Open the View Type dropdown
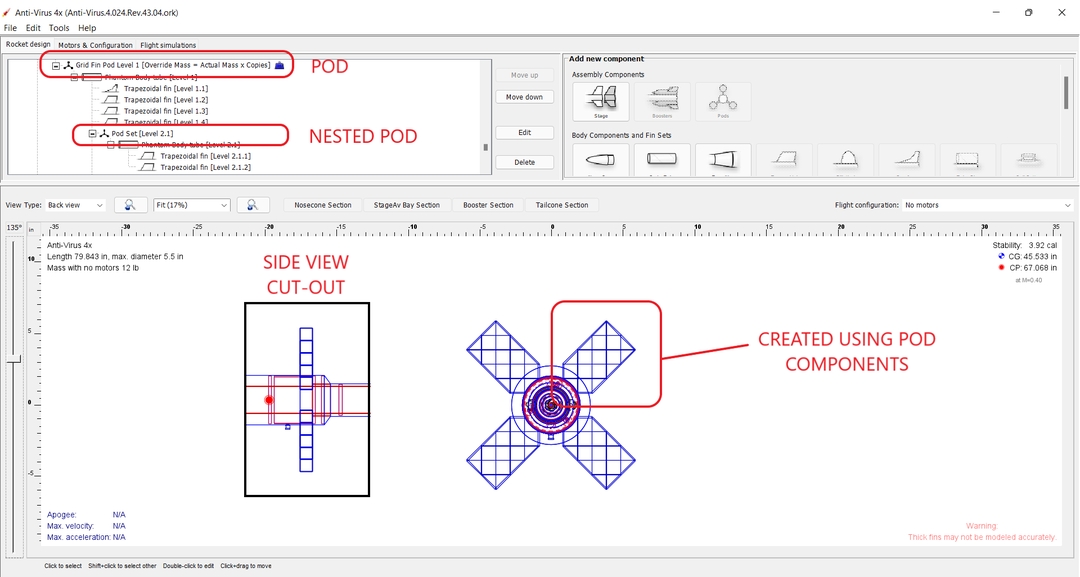Viewport: 1080px width, 577px height. pos(75,205)
